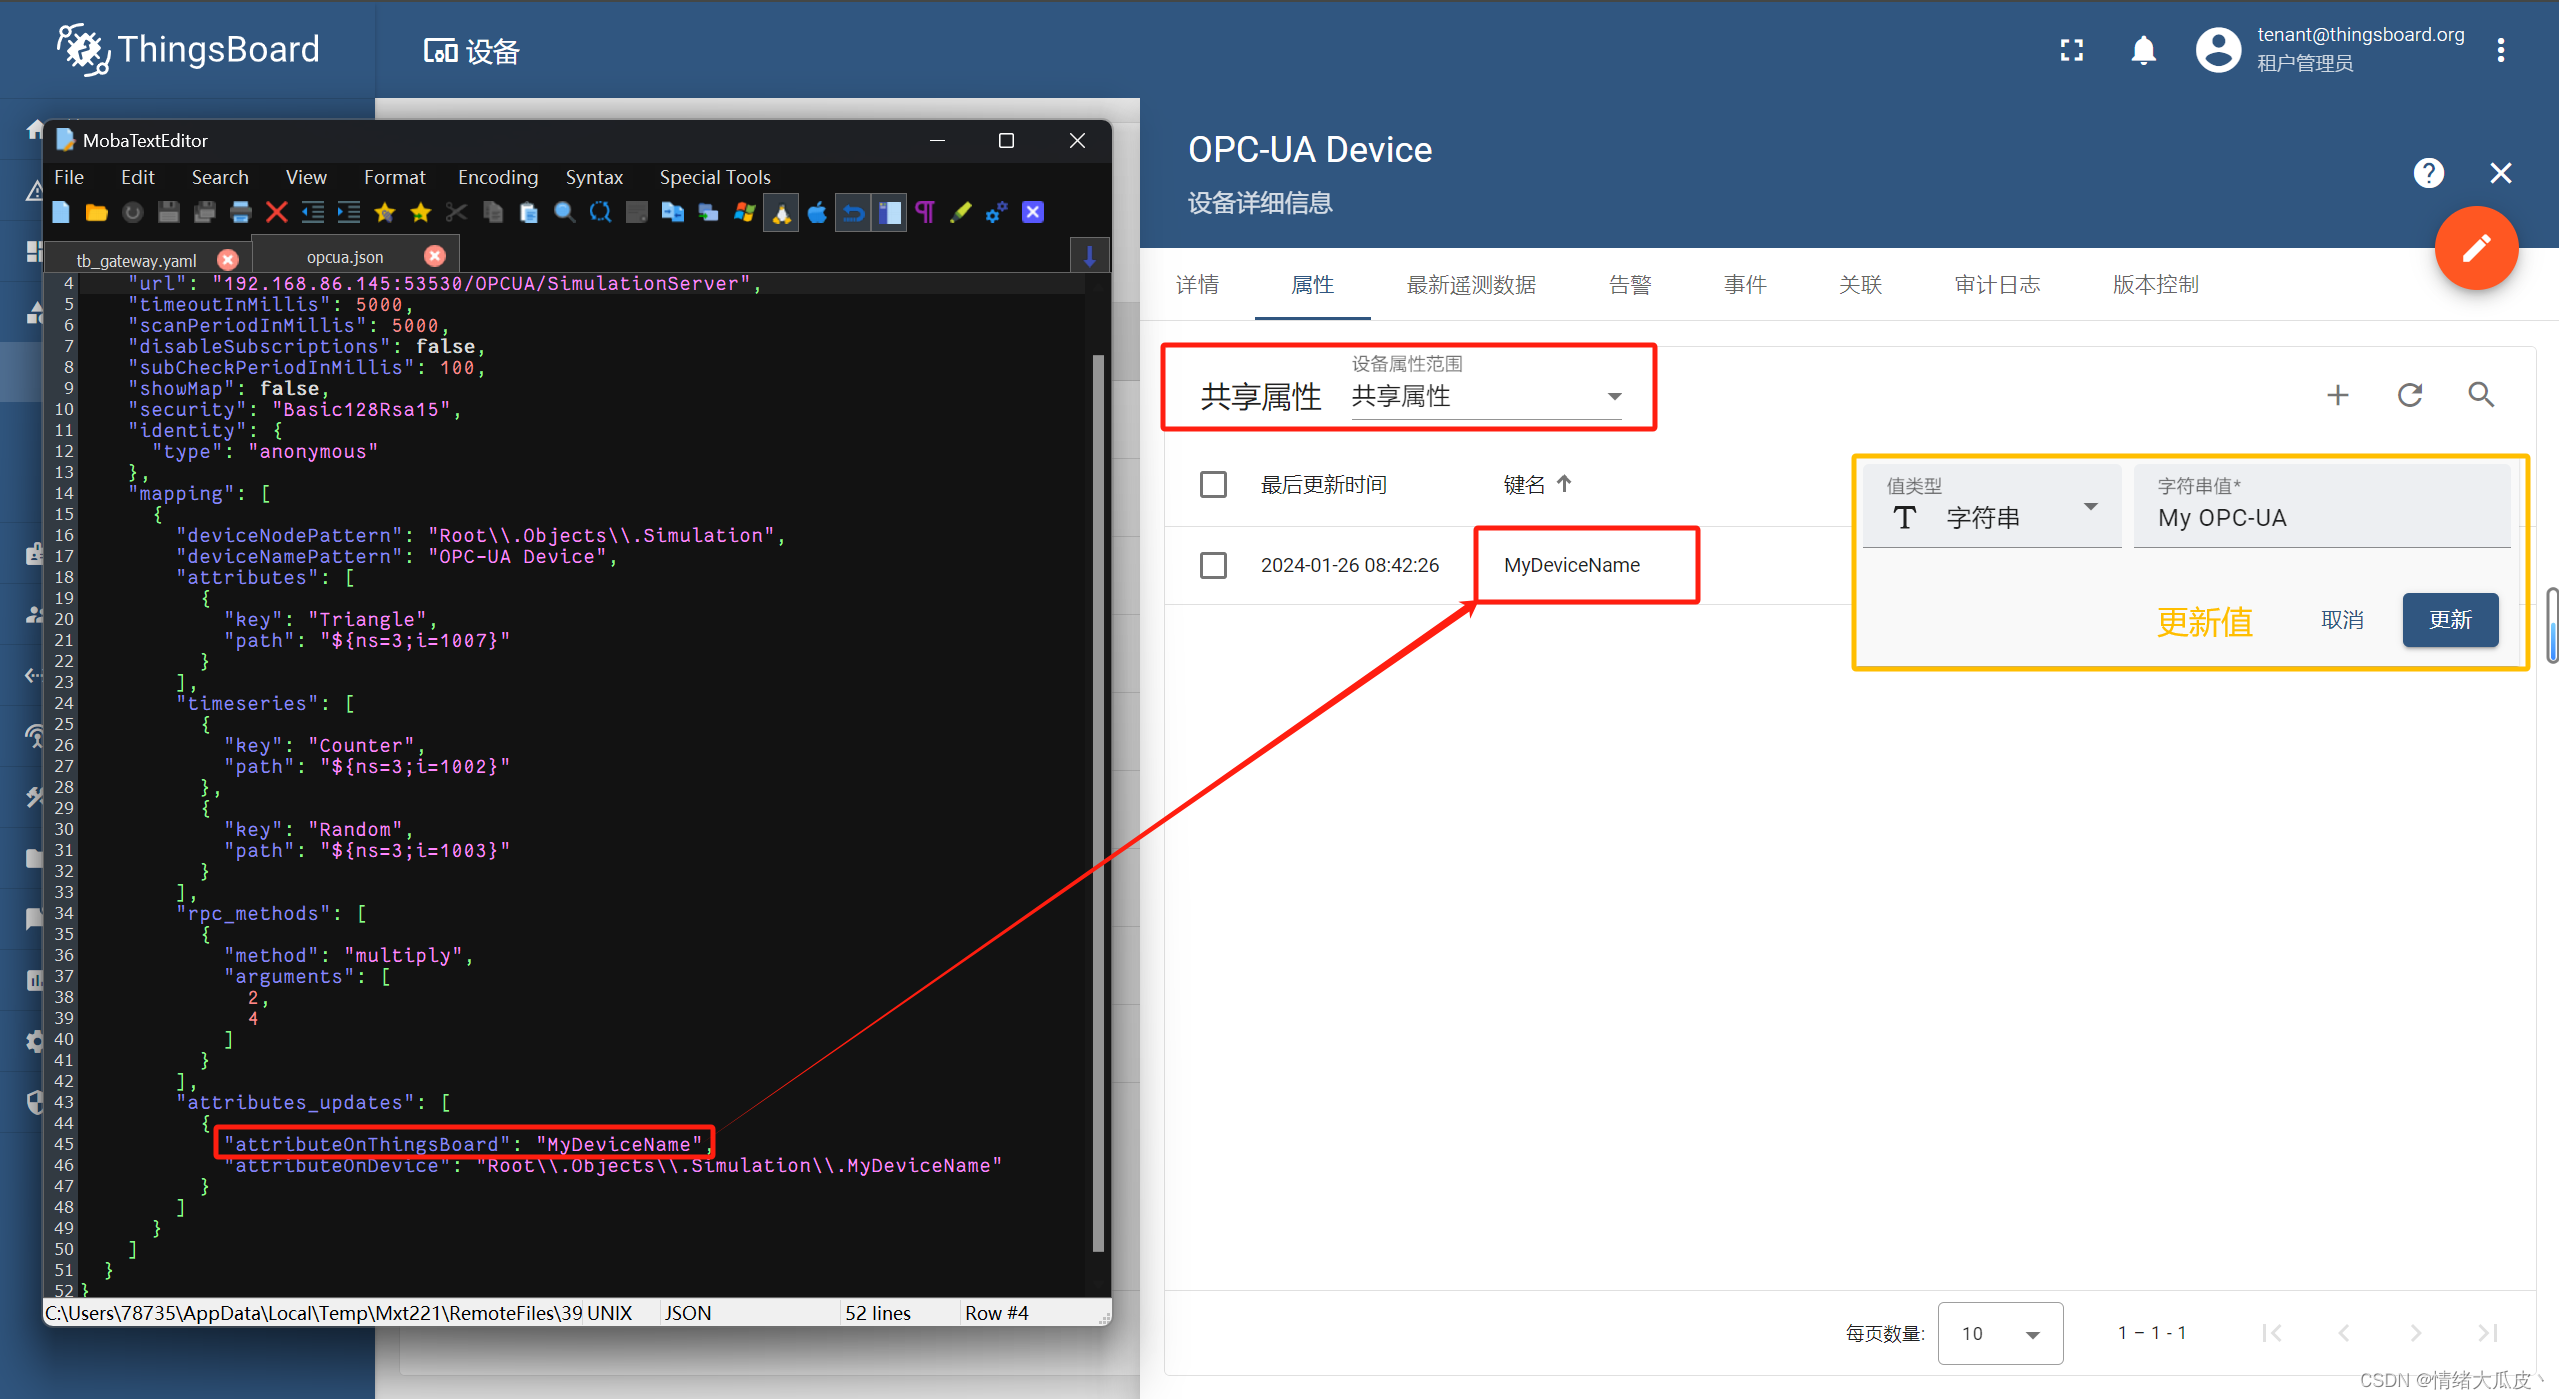Click the 字符串值 input field
This screenshot has width=2559, height=1399.
2322,518
